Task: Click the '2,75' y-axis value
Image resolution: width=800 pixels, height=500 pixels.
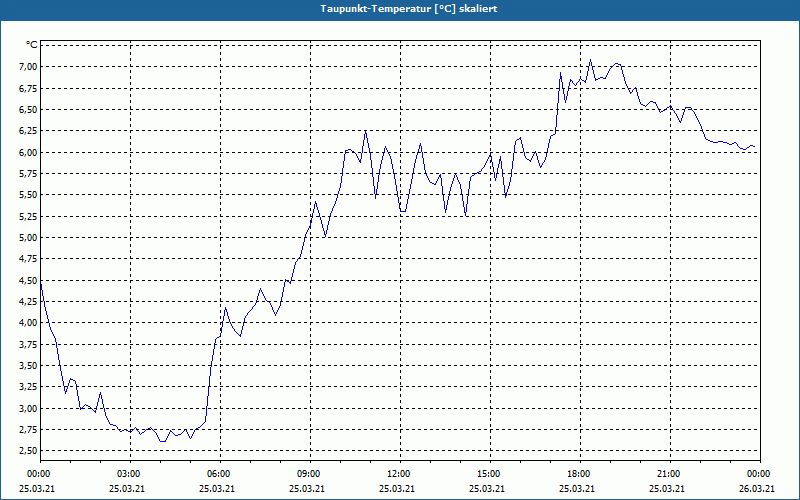Action: (29, 430)
